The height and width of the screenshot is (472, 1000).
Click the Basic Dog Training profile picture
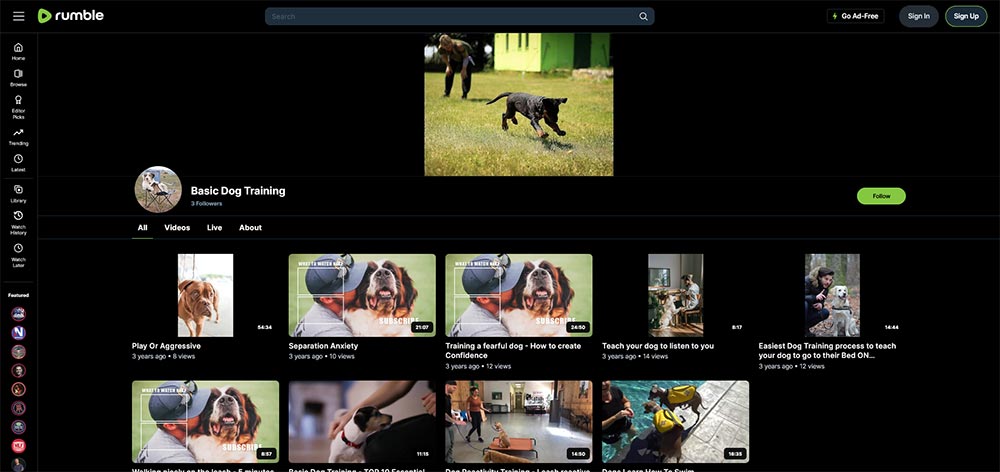click(158, 189)
